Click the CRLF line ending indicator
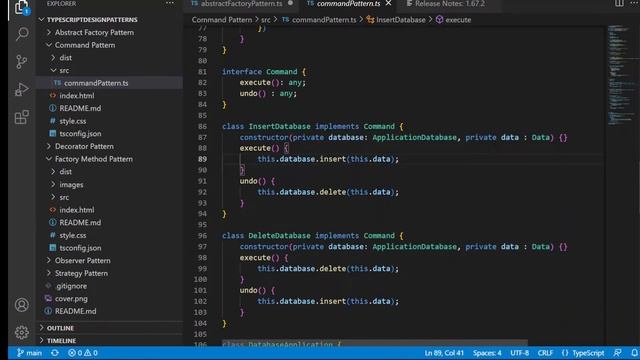The height and width of the screenshot is (360, 640). (545, 353)
